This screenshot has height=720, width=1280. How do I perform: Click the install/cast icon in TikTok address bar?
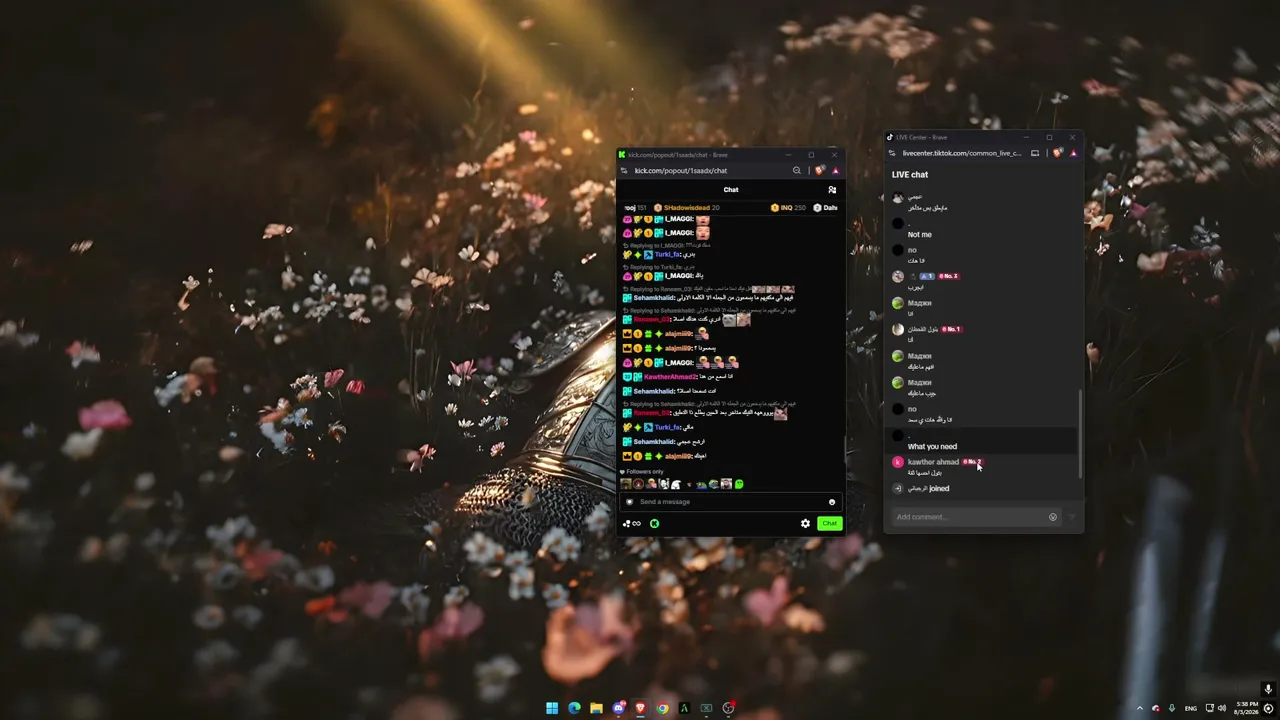point(1035,153)
